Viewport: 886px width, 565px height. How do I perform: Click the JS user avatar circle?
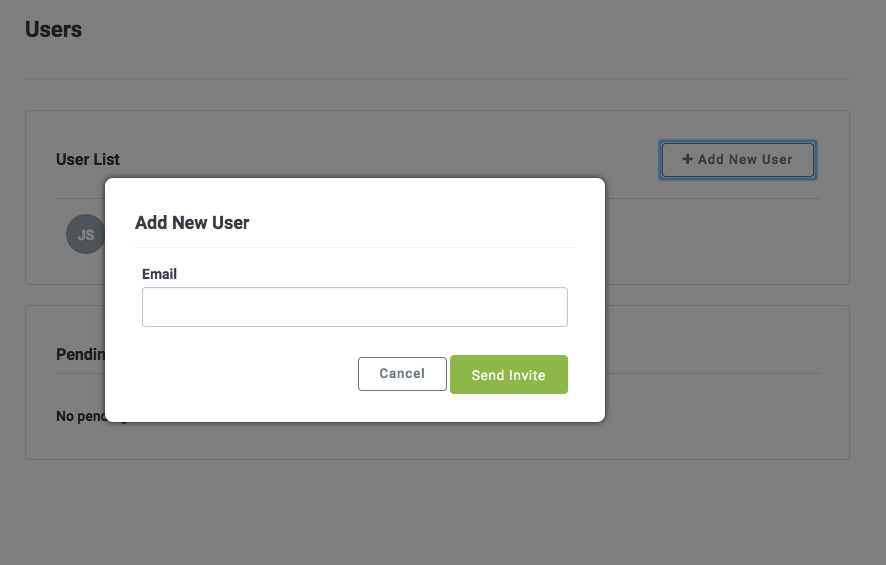point(85,234)
